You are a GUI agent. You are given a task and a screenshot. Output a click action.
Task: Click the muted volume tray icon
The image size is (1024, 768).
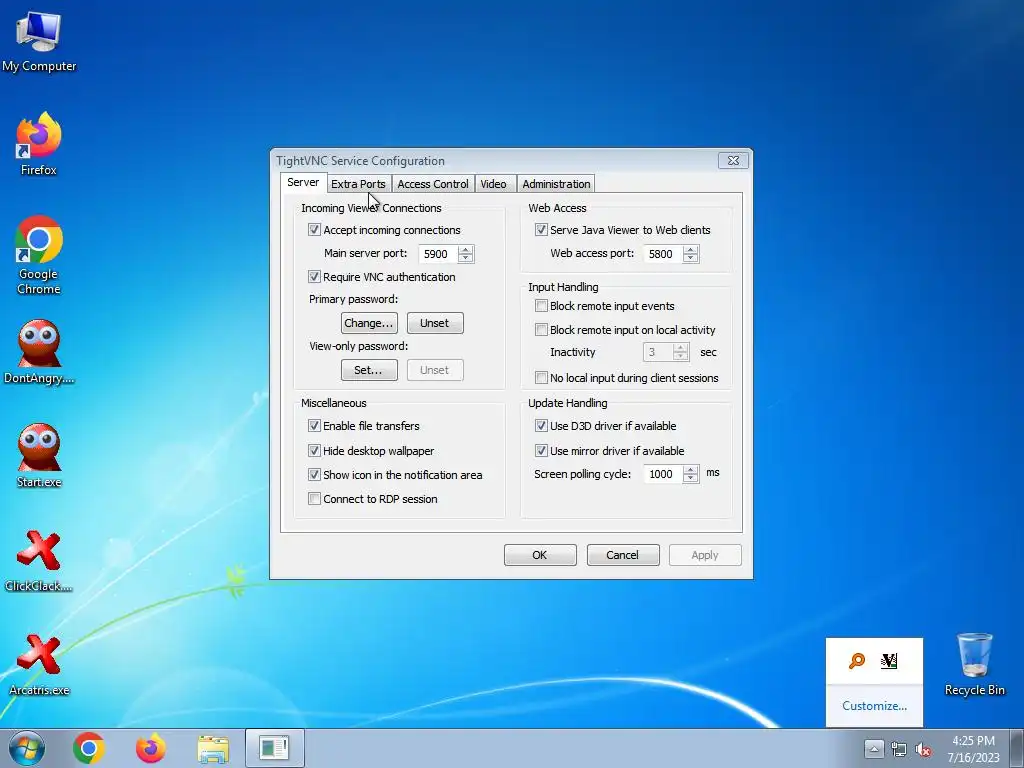tap(923, 749)
